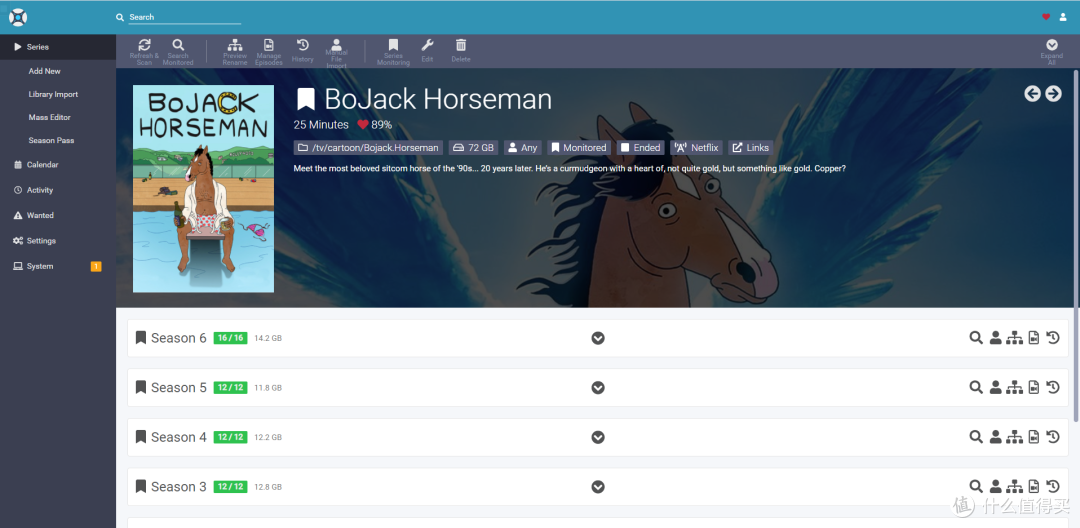Preview rename for Season 5
Image resolution: width=1080 pixels, height=528 pixels.
[1014, 387]
